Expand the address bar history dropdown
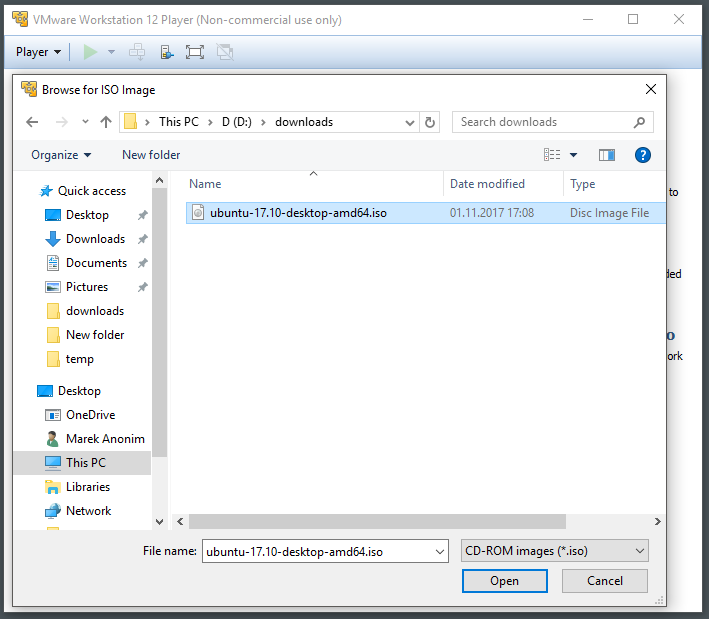 point(410,123)
